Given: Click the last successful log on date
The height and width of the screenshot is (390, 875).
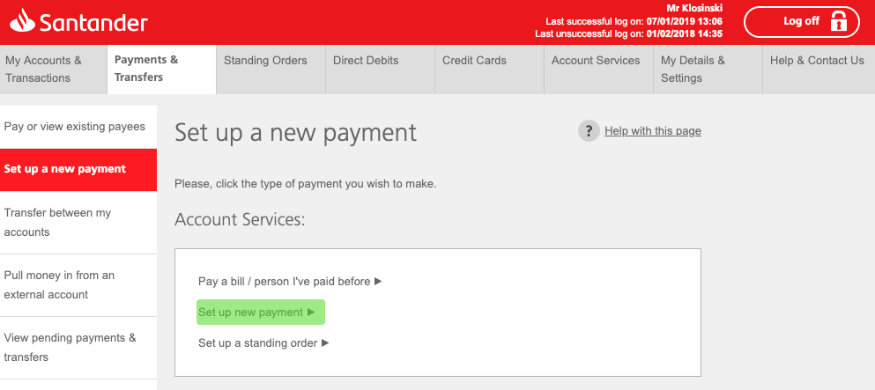Looking at the screenshot, I should pyautogui.click(x=685, y=21).
